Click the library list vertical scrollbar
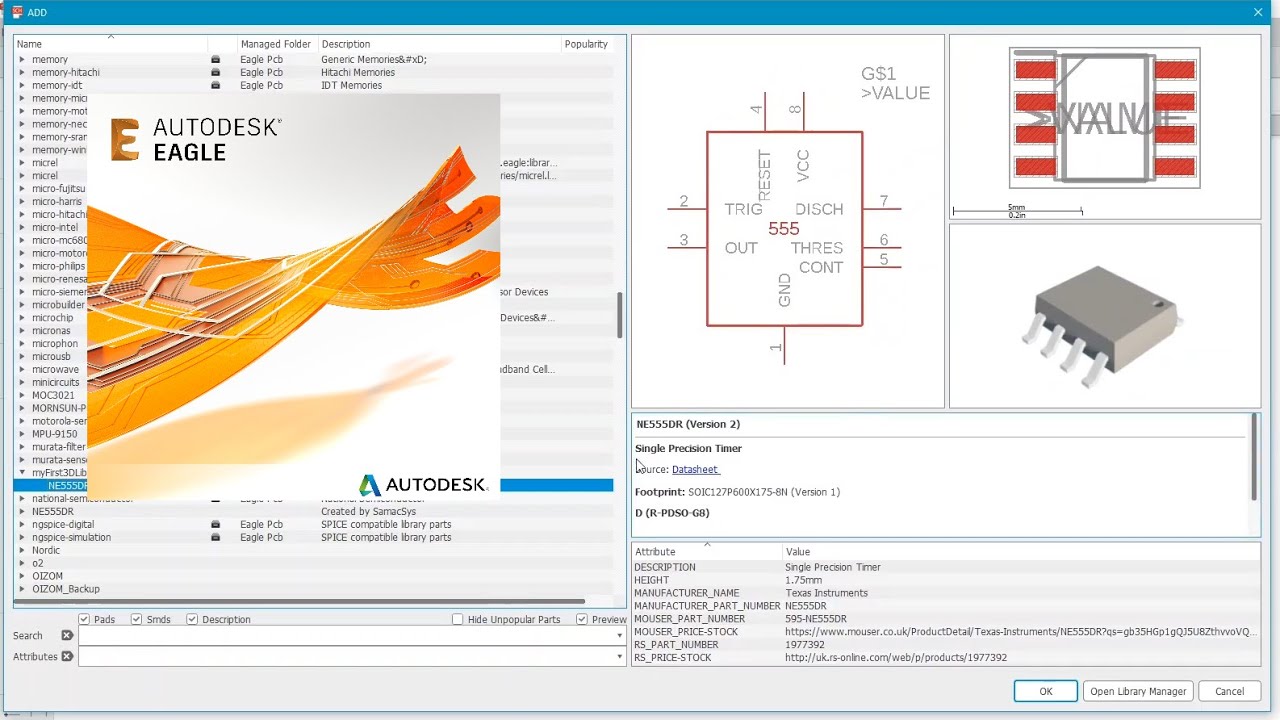The width and height of the screenshot is (1280, 720). [x=619, y=316]
